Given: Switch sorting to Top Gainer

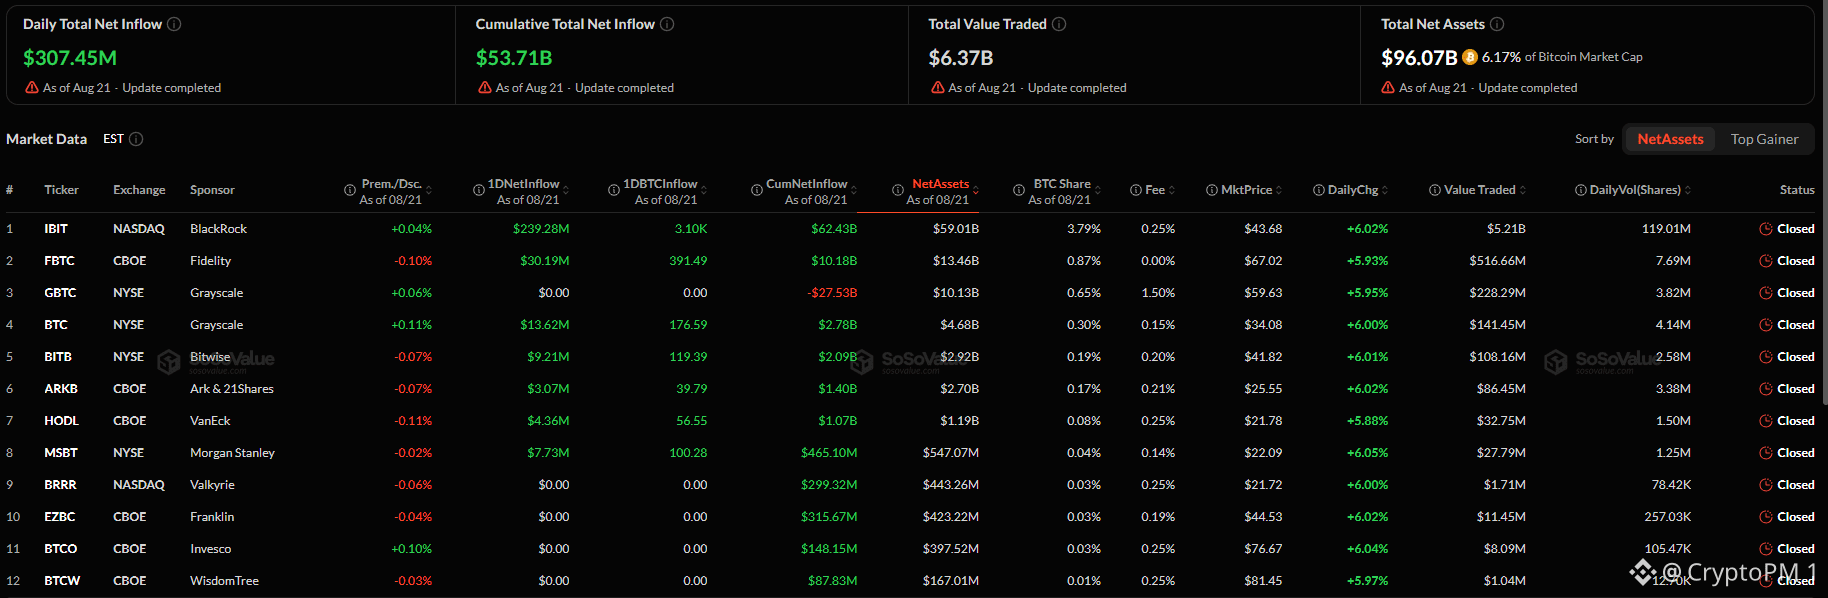Looking at the screenshot, I should pos(1764,139).
